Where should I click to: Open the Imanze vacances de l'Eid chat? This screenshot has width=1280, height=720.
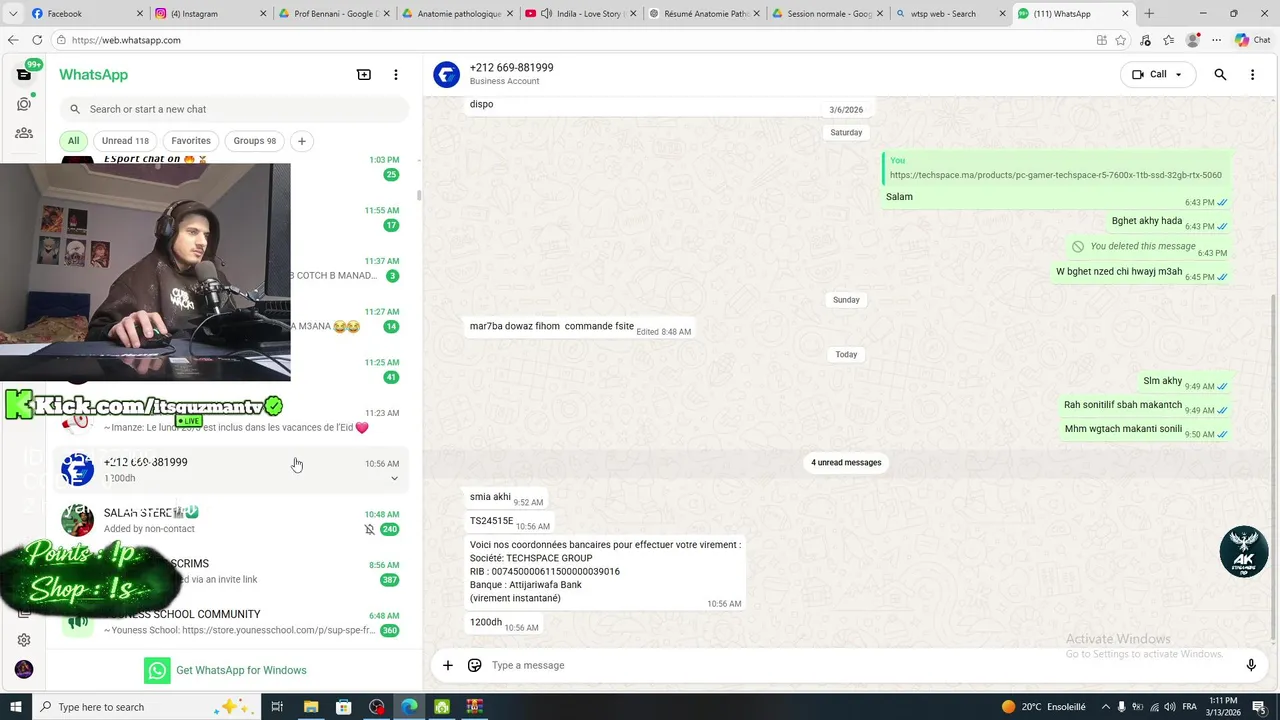pyautogui.click(x=230, y=419)
